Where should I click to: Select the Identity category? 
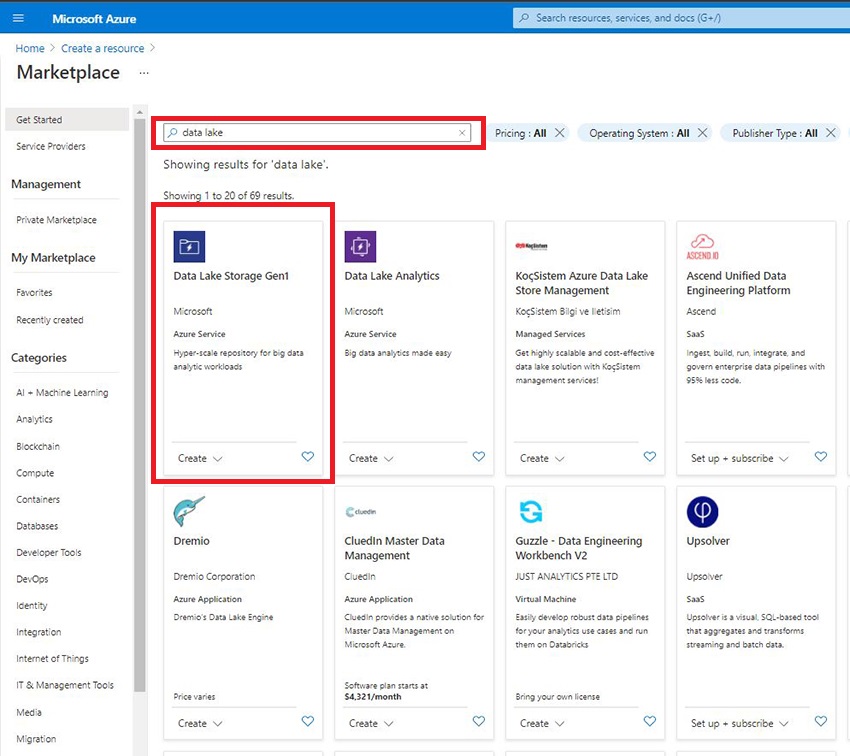pos(31,606)
